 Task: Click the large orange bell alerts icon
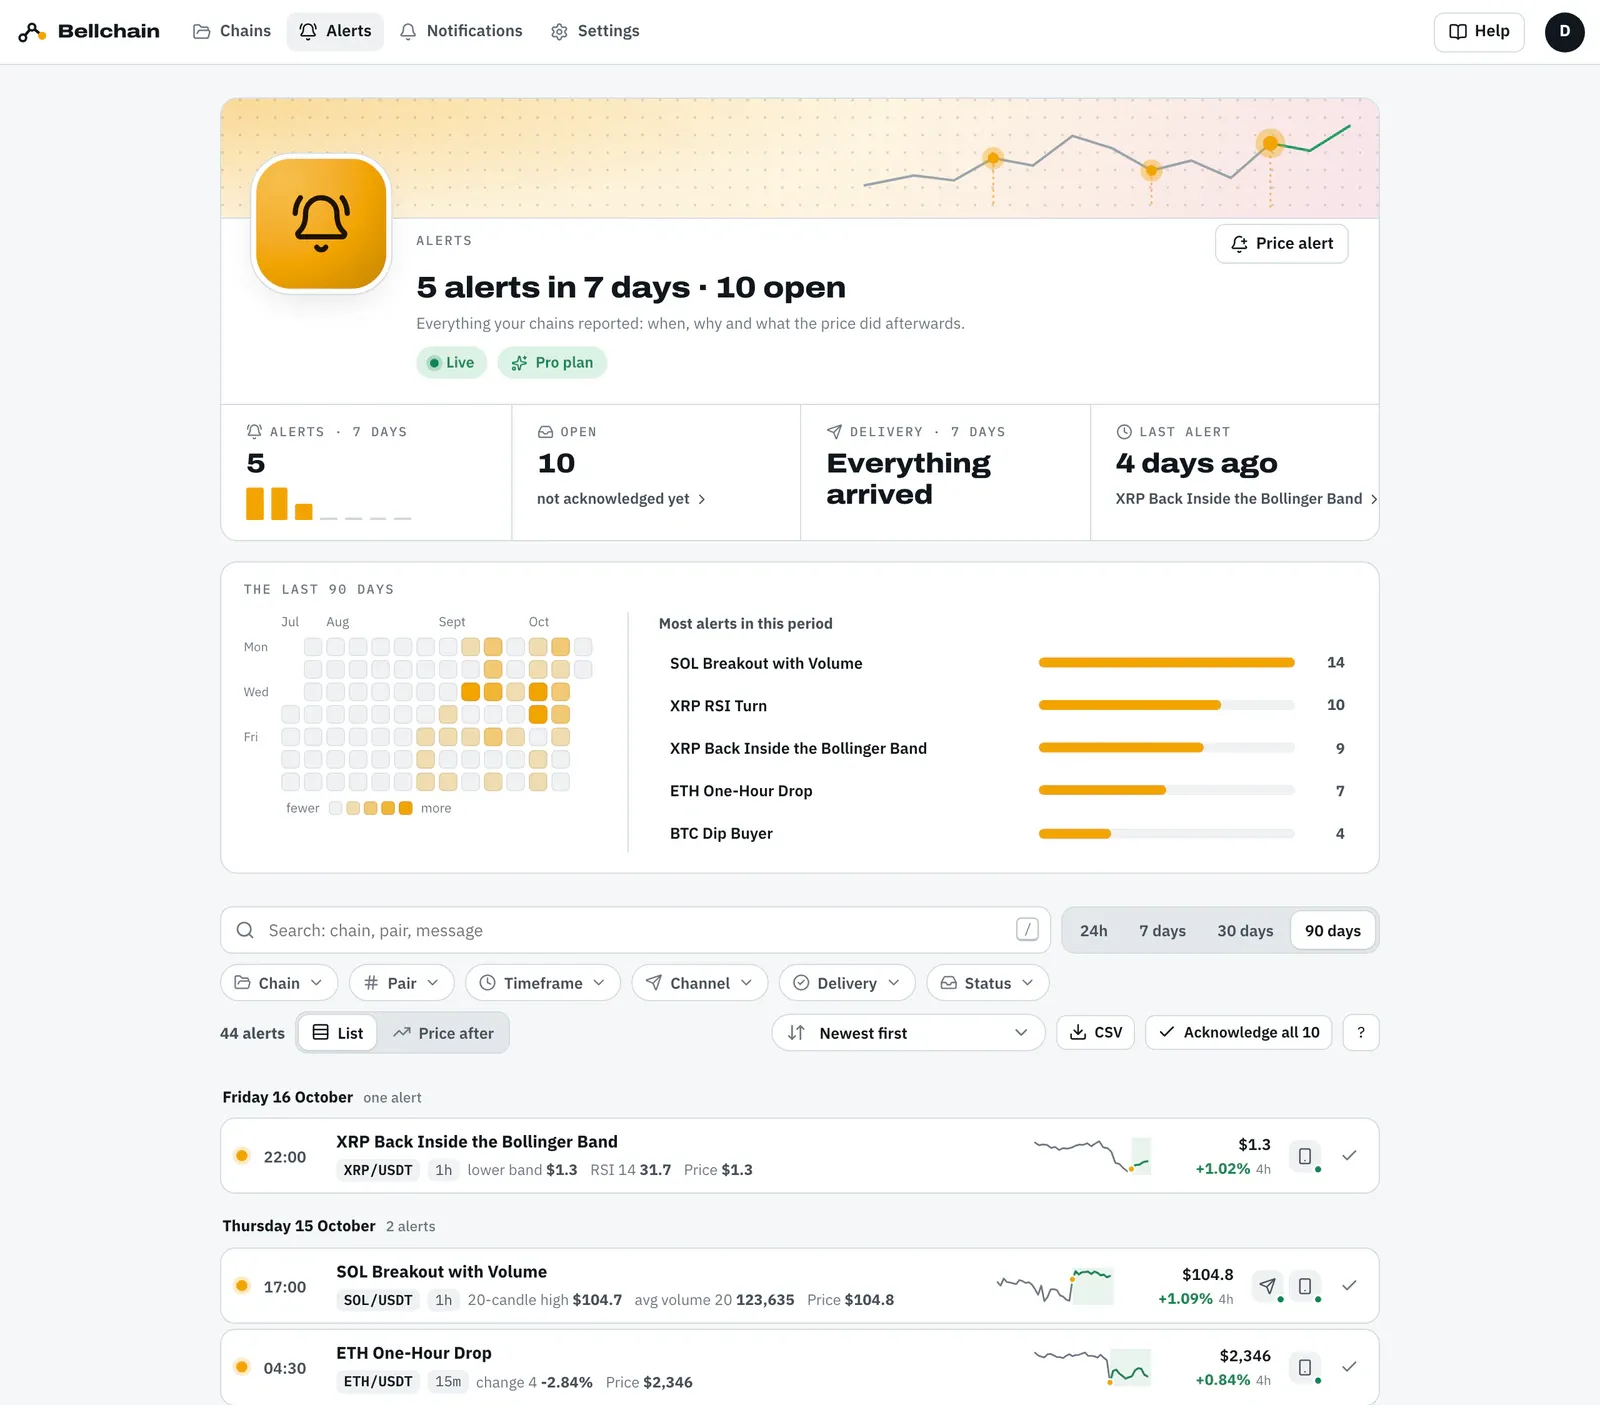(x=321, y=223)
